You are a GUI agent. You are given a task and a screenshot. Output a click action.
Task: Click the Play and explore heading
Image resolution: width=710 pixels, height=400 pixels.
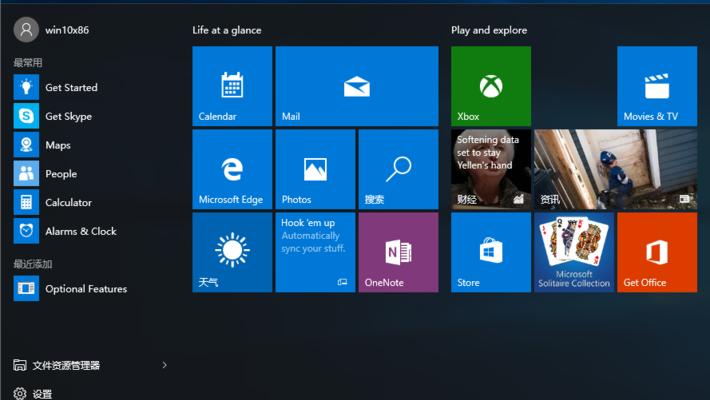coord(489,30)
